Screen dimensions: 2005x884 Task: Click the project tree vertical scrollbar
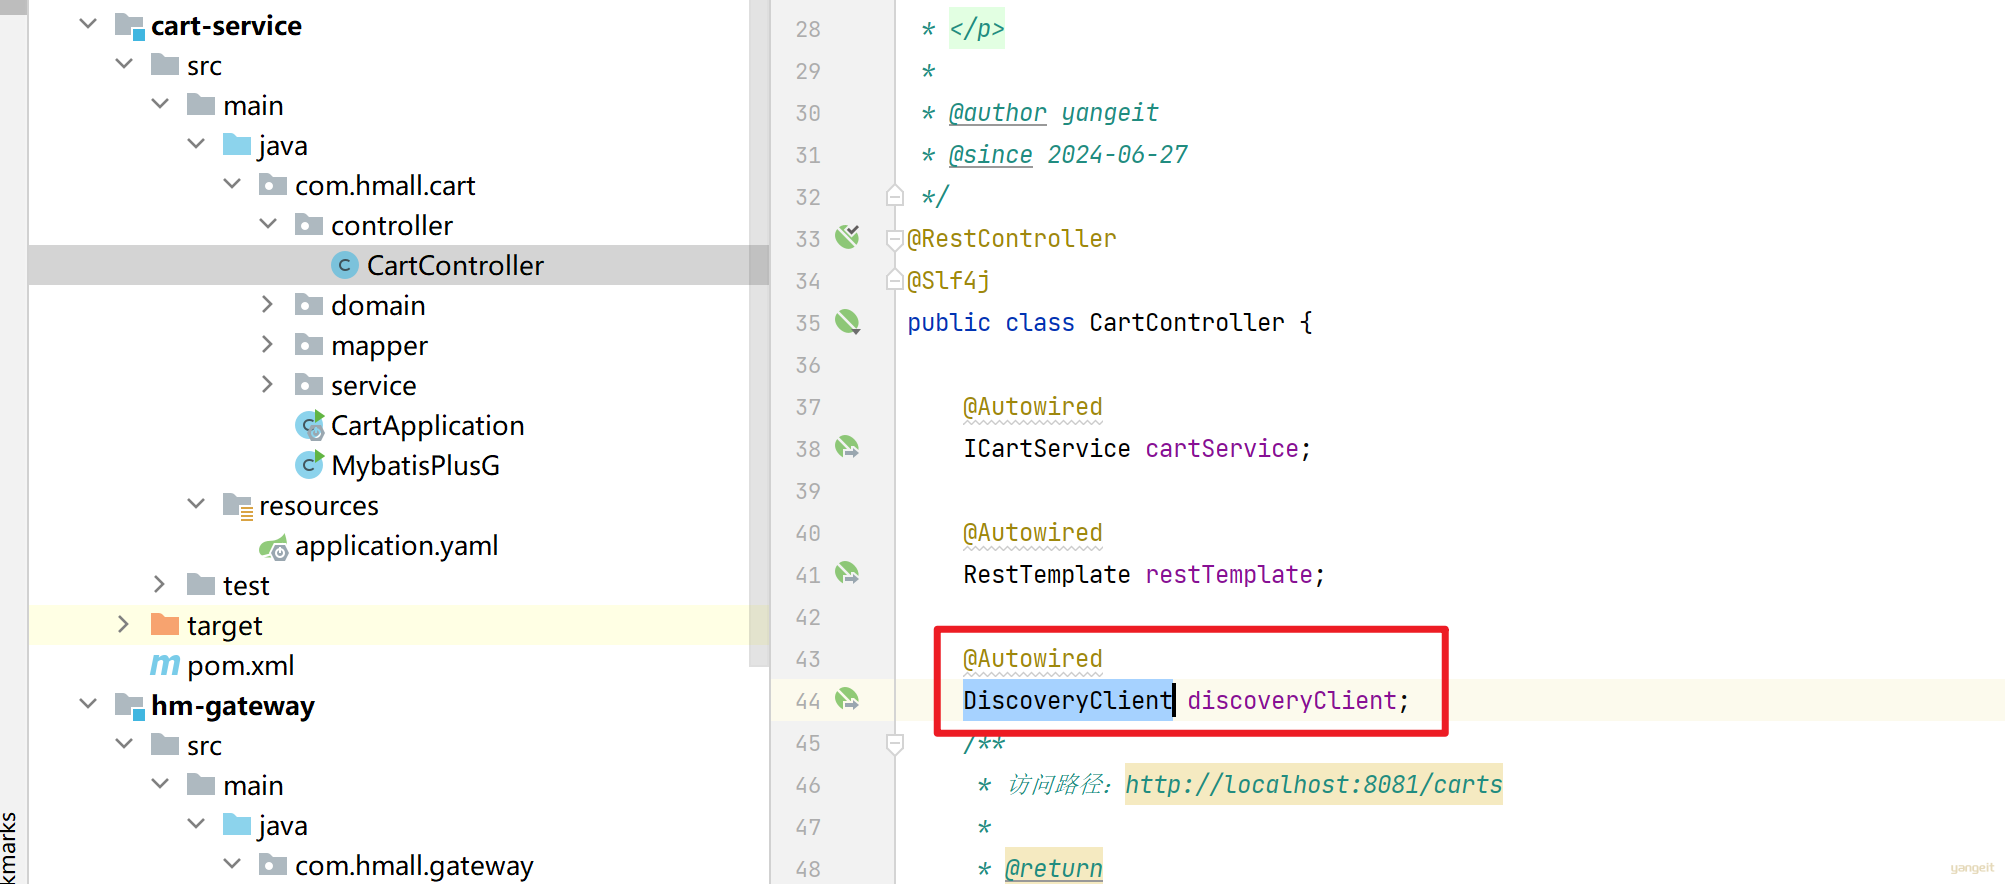pyautogui.click(x=759, y=333)
